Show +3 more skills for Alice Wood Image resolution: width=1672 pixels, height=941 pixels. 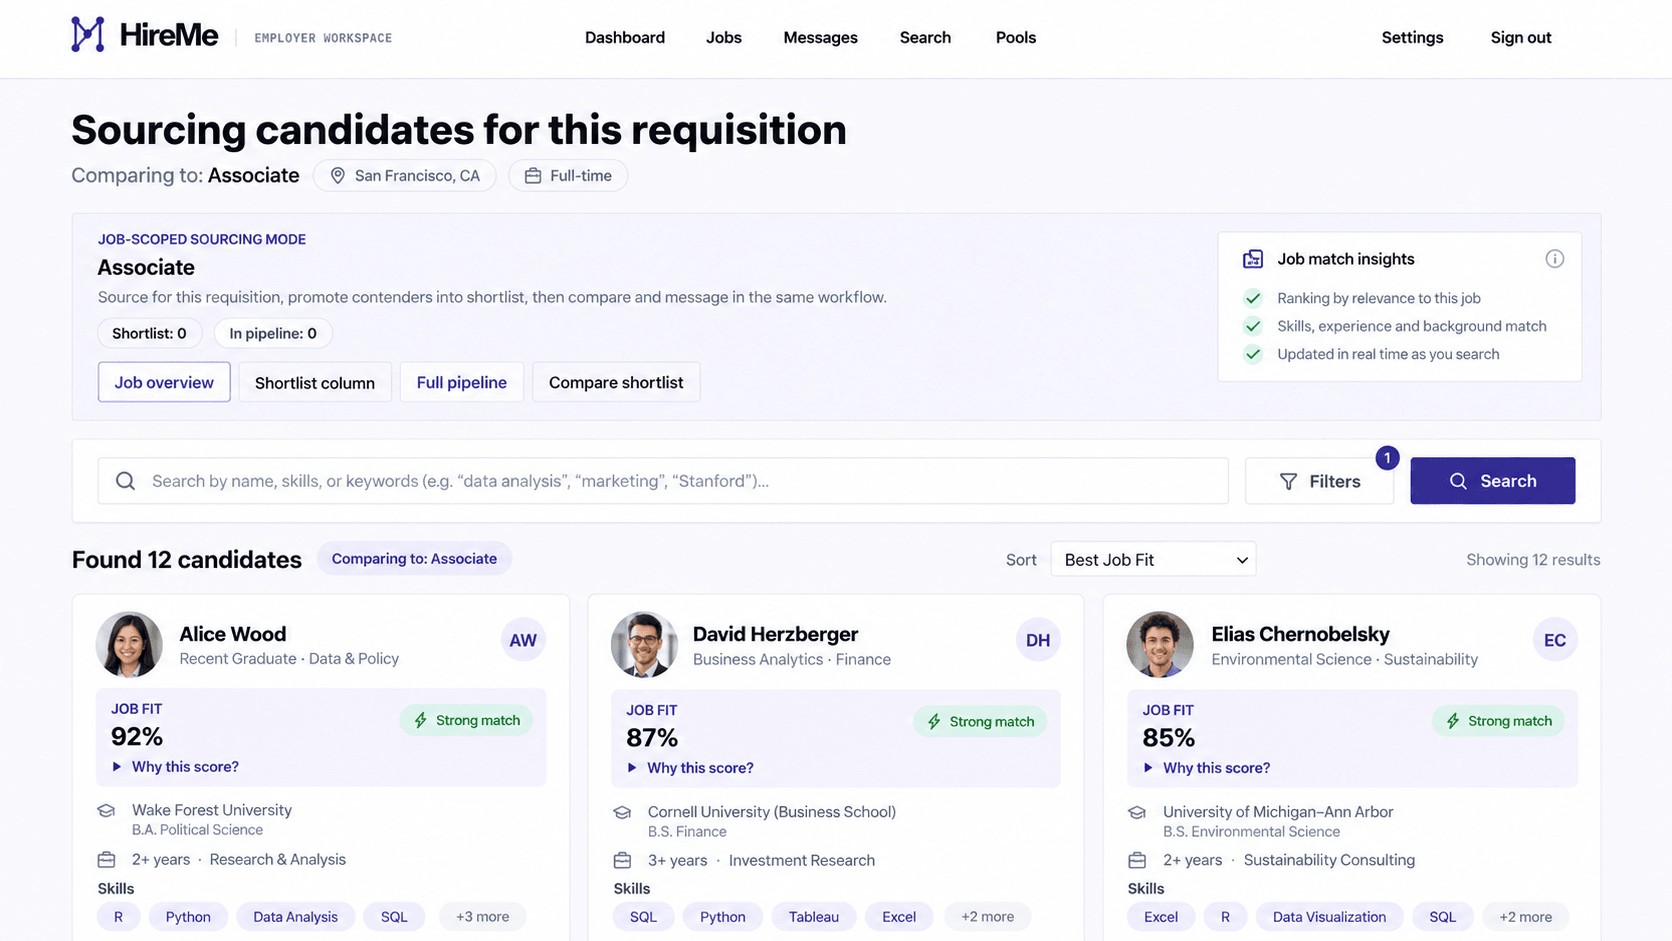tap(482, 917)
